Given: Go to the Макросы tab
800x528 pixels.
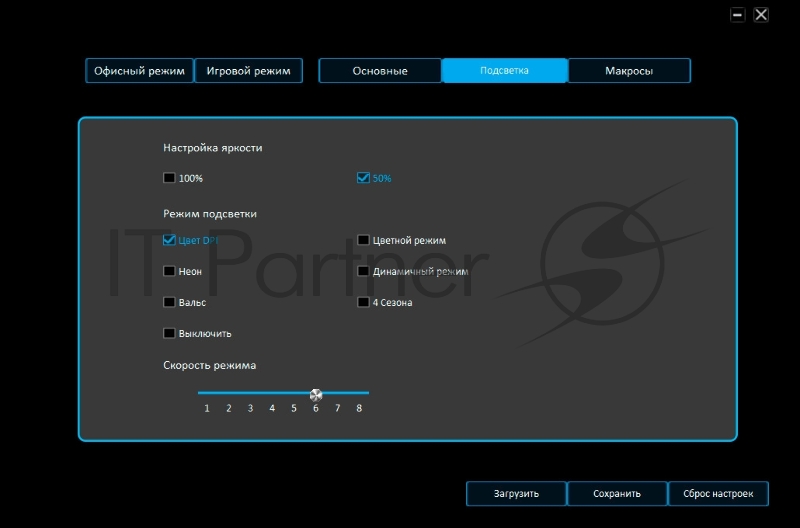Looking at the screenshot, I should click(629, 71).
